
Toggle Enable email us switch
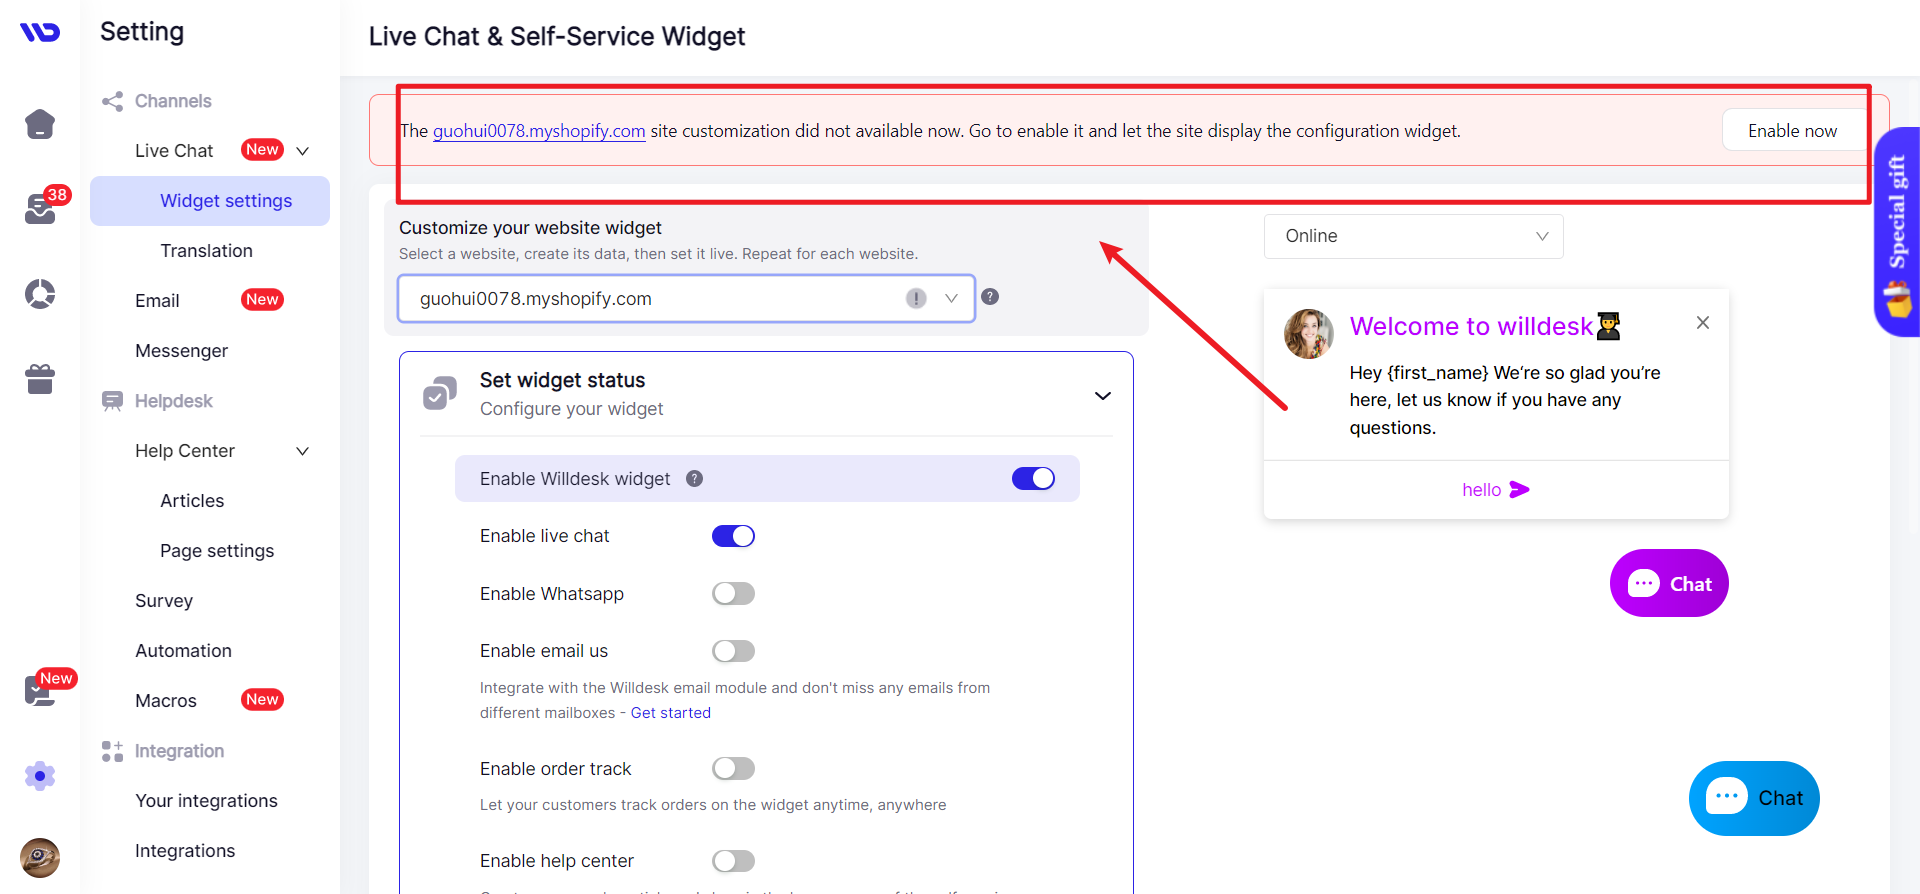[x=733, y=651]
